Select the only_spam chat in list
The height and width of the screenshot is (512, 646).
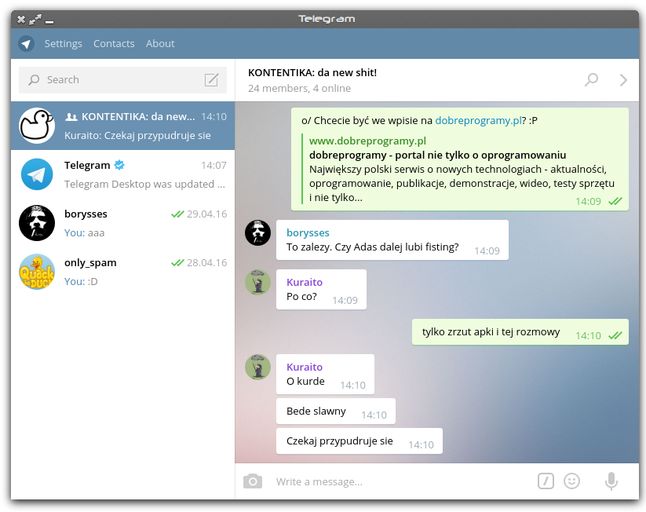point(123,271)
